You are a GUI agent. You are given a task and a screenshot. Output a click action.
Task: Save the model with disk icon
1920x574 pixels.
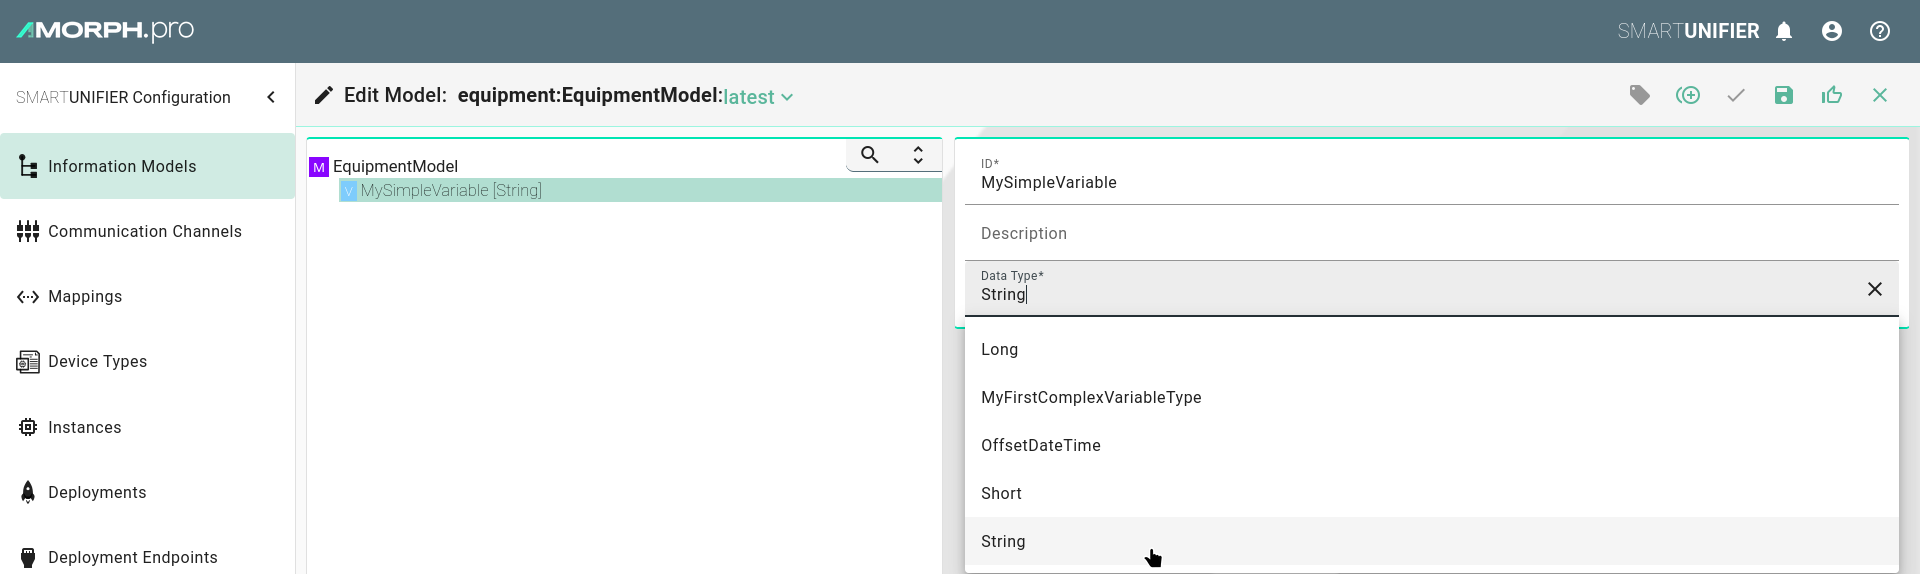pyautogui.click(x=1784, y=95)
